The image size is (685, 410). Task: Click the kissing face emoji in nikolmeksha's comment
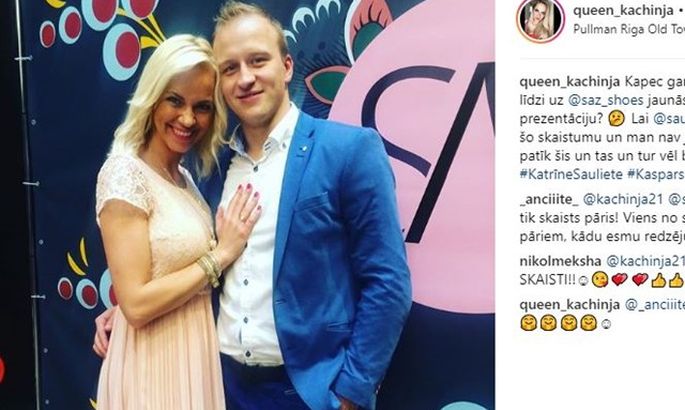pyautogui.click(x=600, y=280)
